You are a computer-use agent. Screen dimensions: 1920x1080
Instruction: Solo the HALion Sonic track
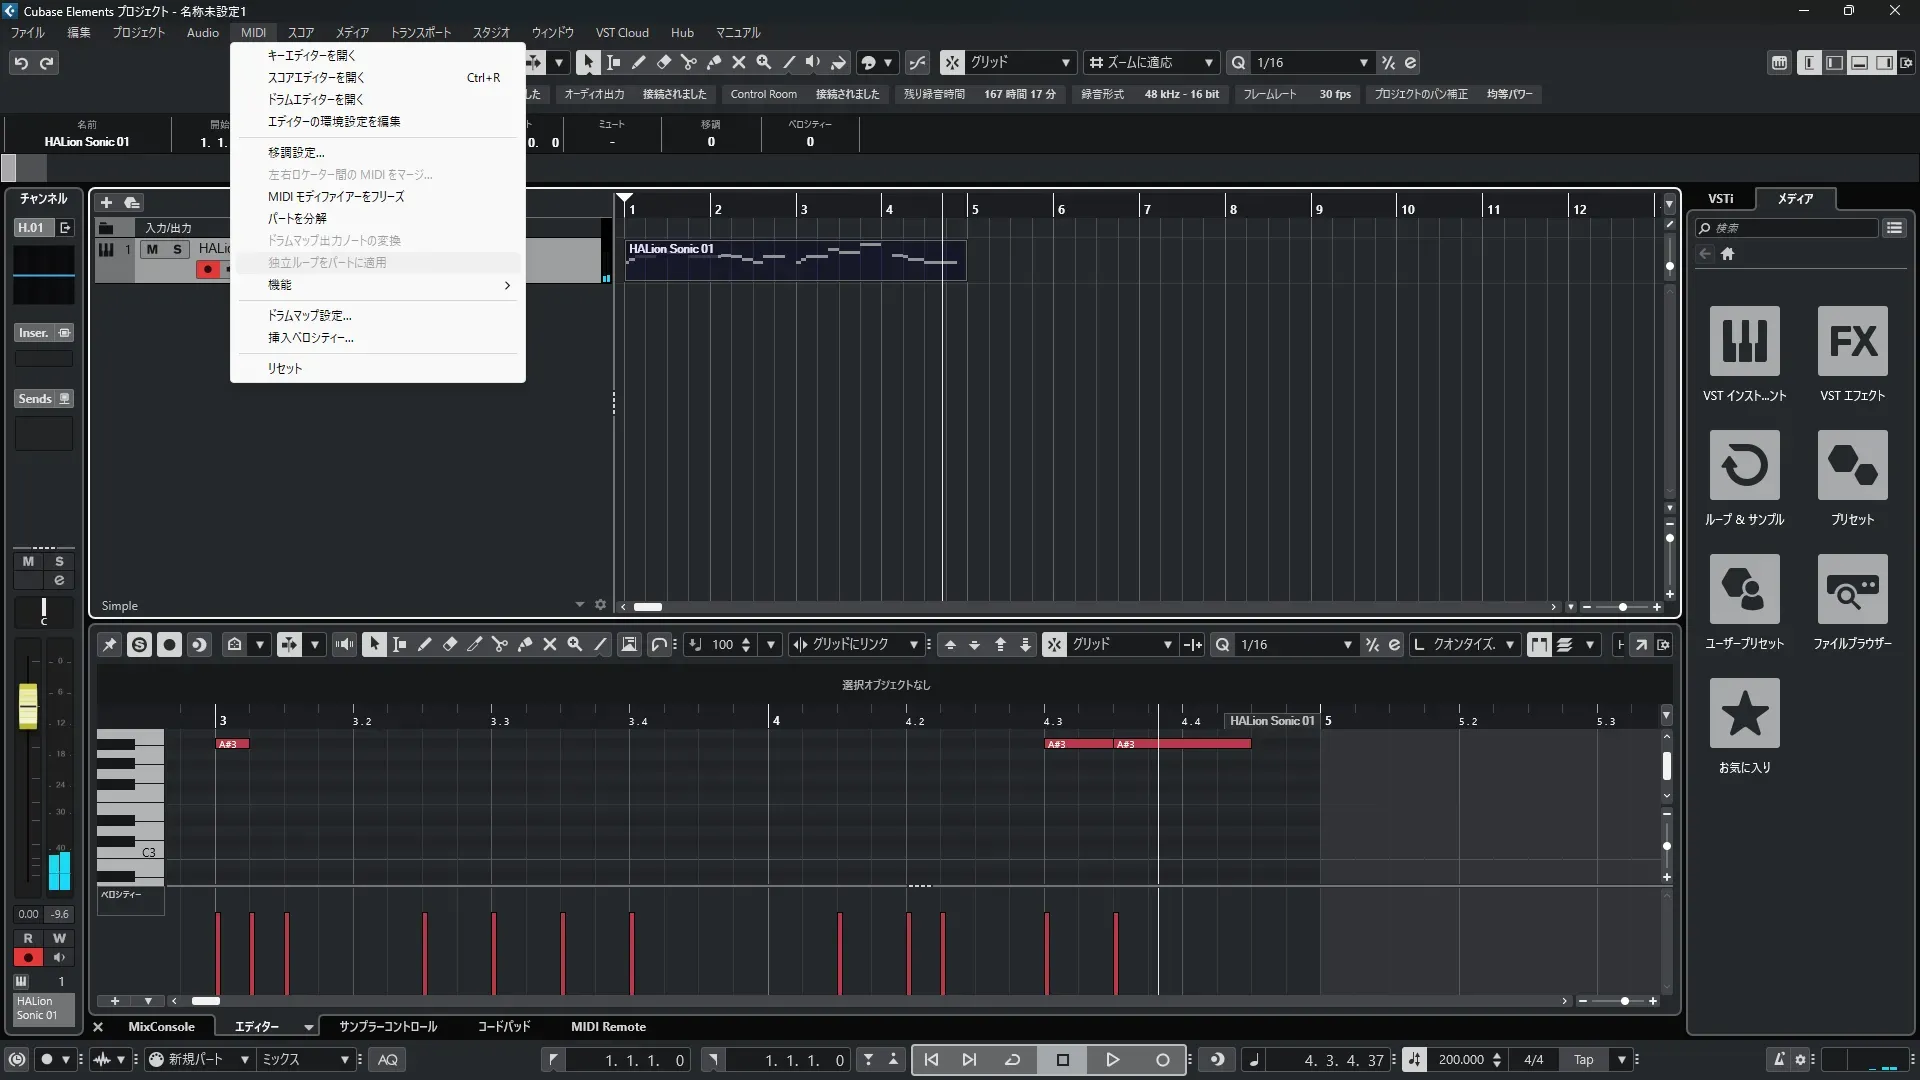click(177, 249)
